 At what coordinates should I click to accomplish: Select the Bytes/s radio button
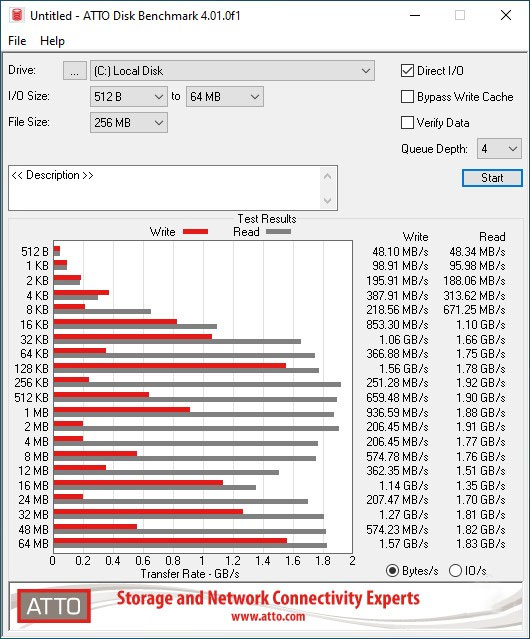(392, 571)
